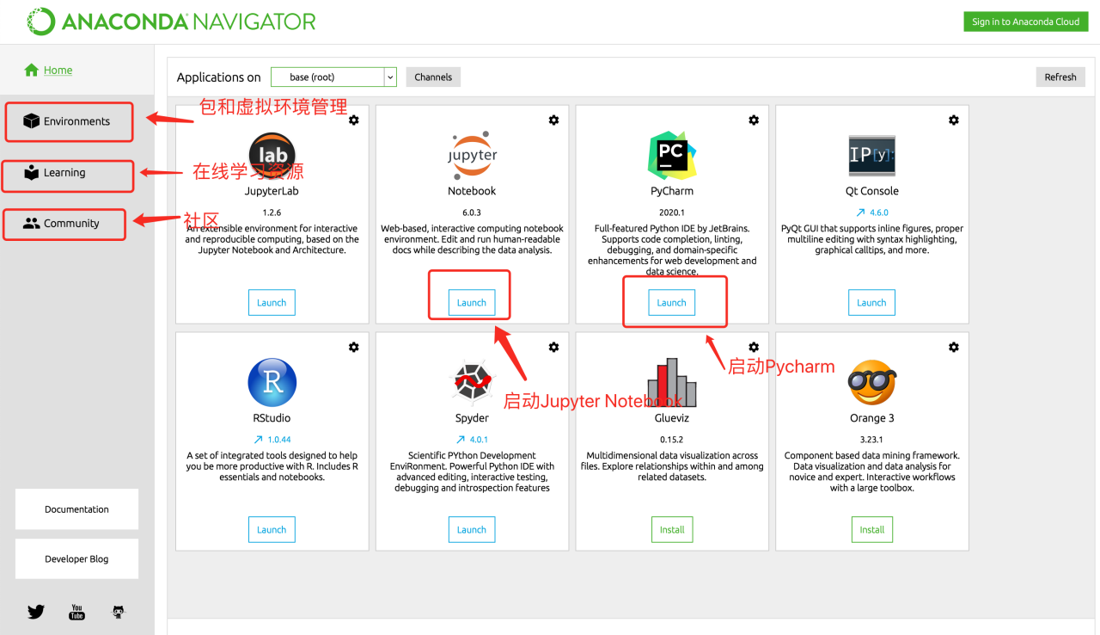This screenshot has width=1100, height=635.
Task: Click the Notebook version 6.0.3 text
Action: [471, 213]
